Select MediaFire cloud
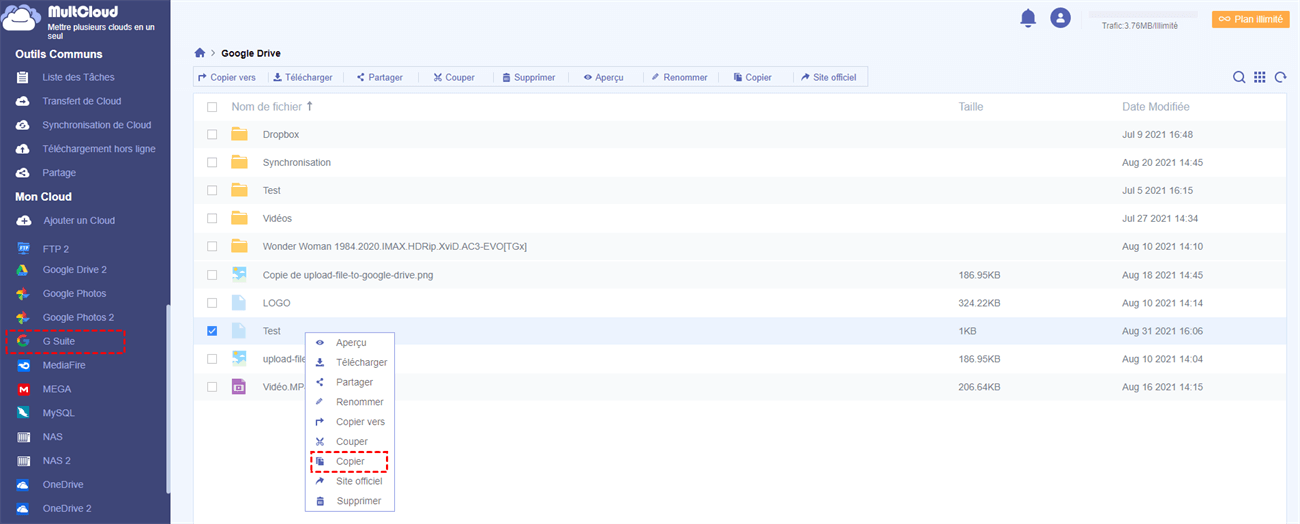 65,365
